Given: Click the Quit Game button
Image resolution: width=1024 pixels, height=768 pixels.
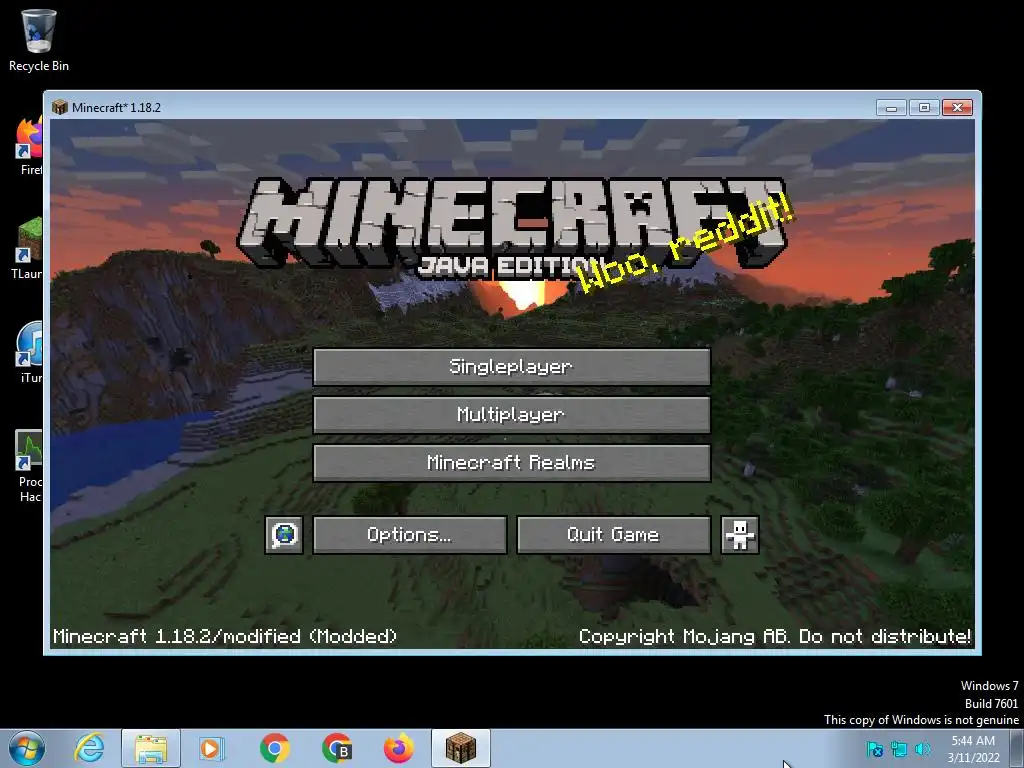Looking at the screenshot, I should 613,535.
